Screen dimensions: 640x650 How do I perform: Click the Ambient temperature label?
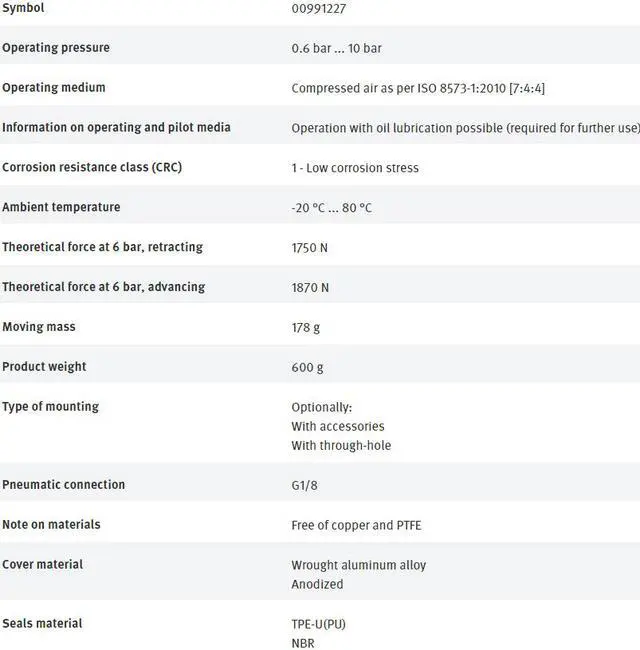pos(61,208)
